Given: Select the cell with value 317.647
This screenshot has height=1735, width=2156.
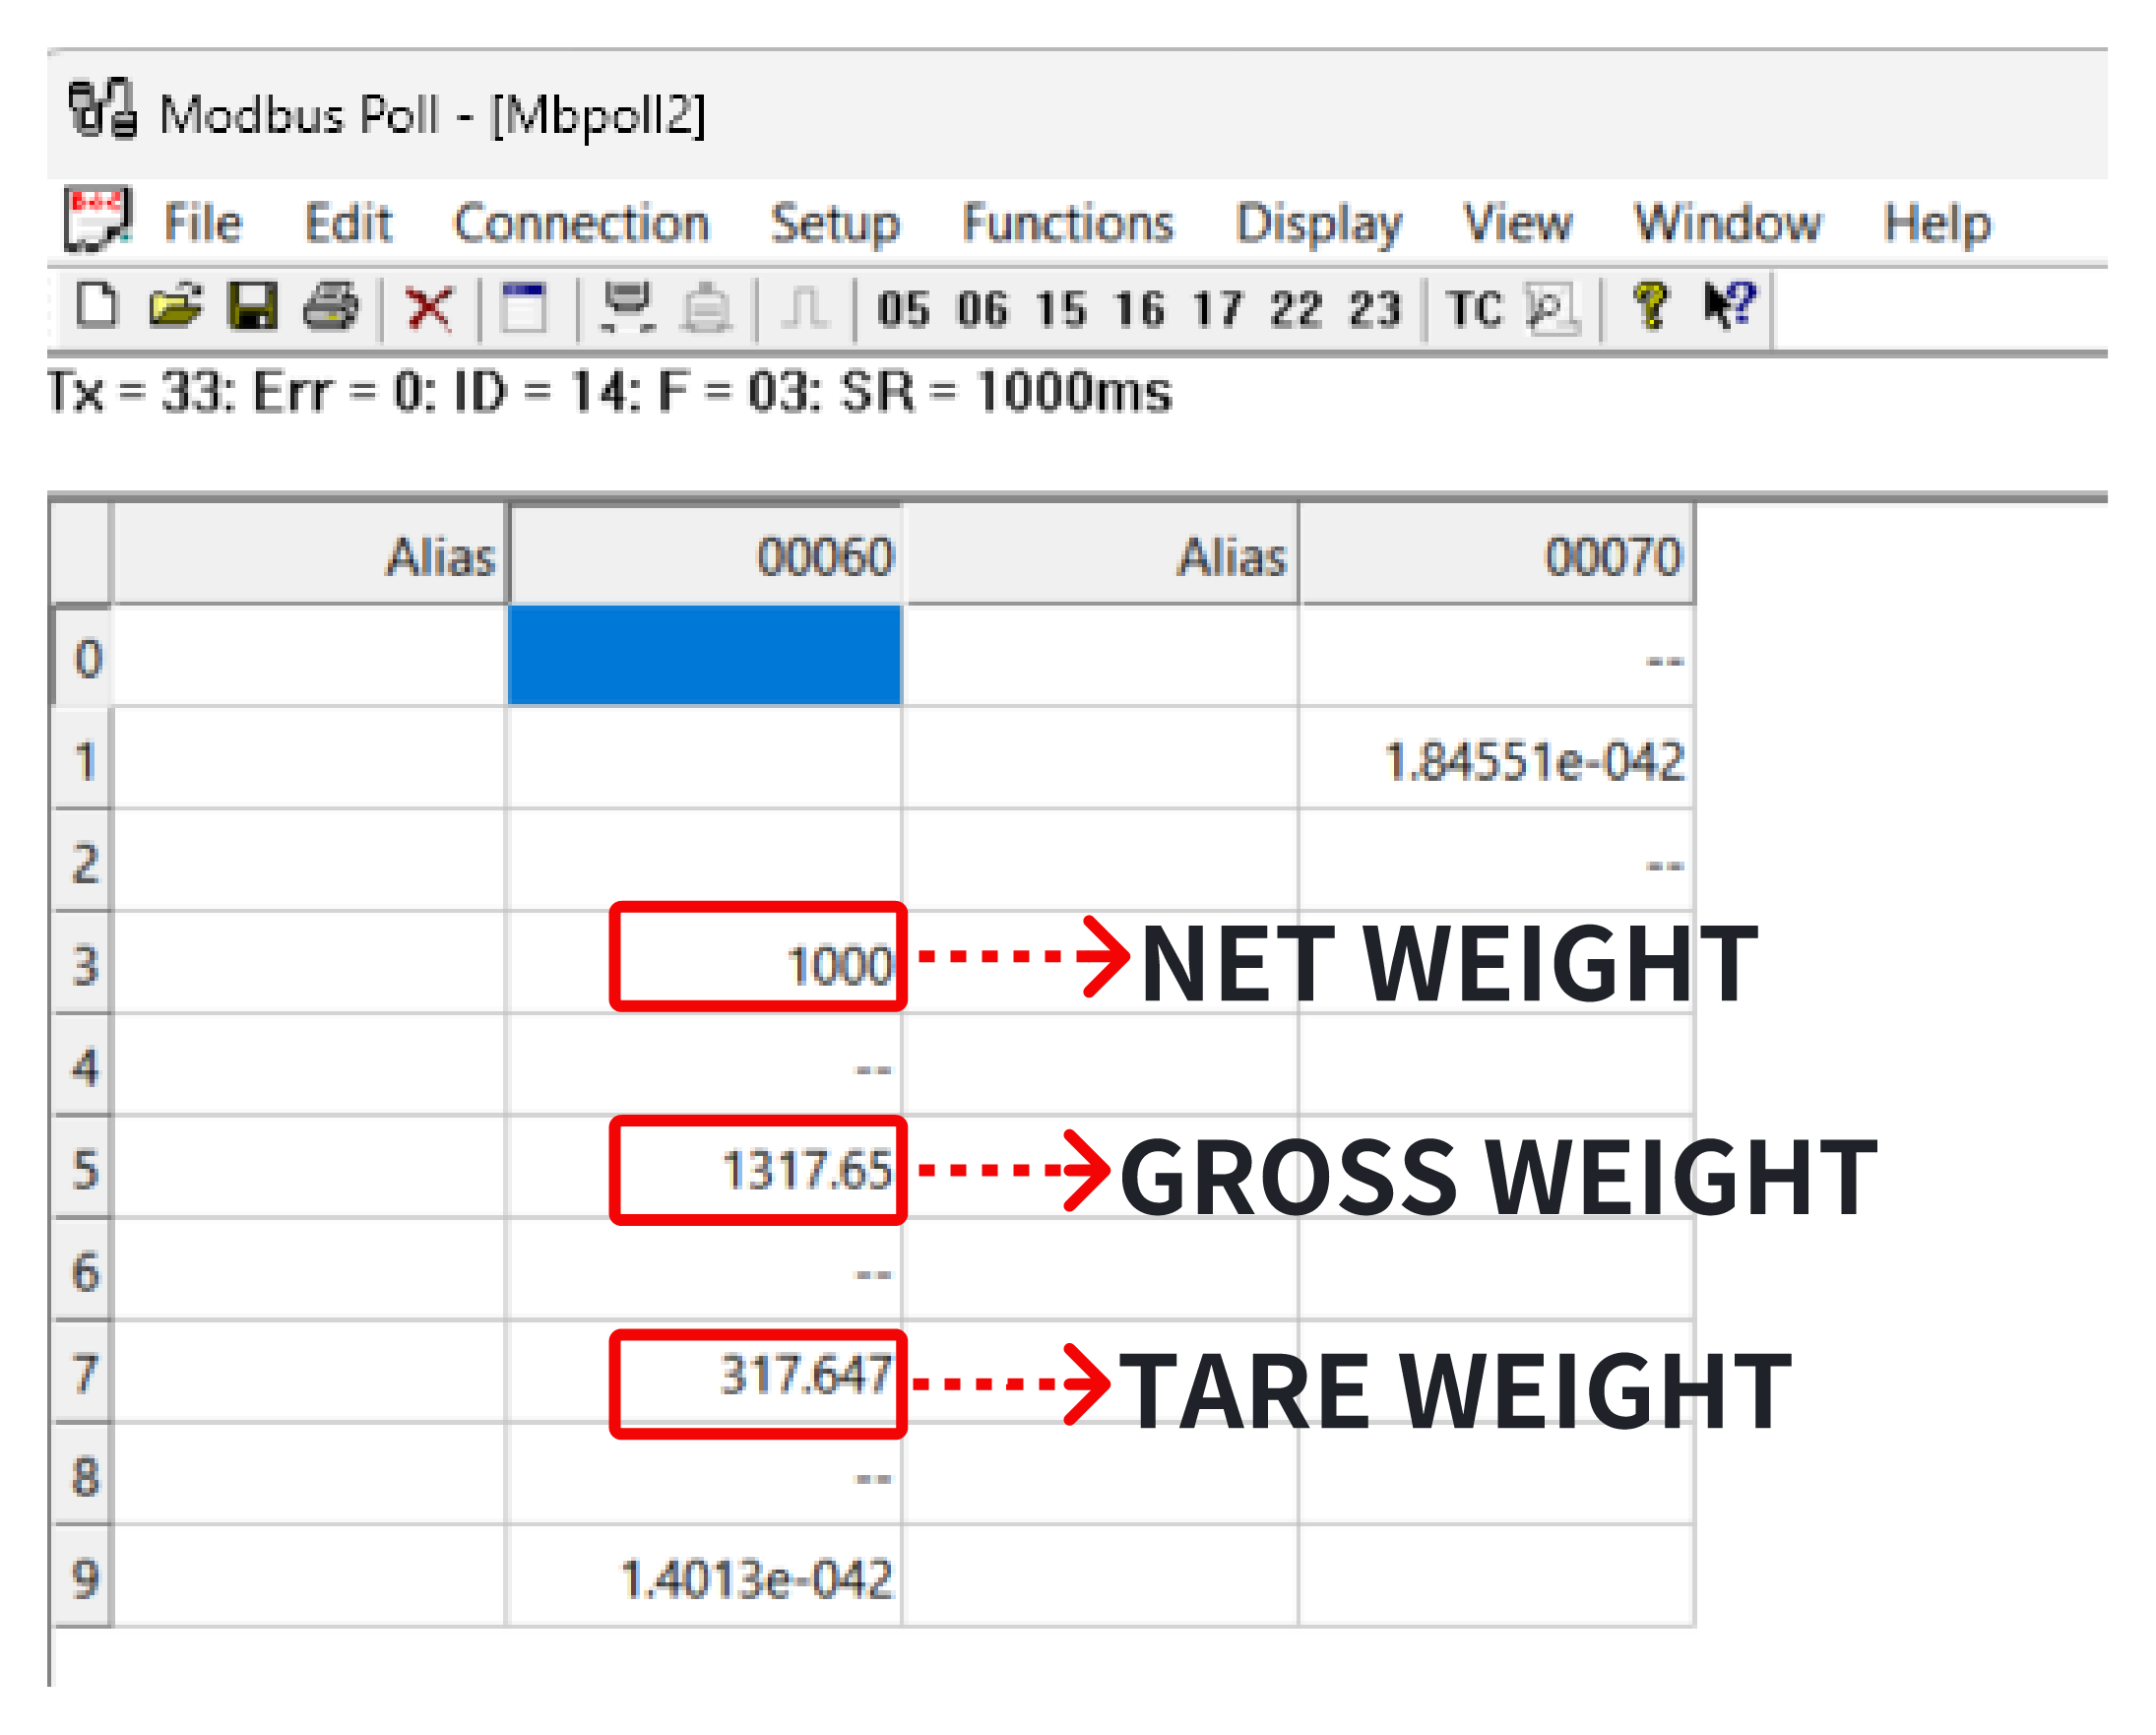Looking at the screenshot, I should click(705, 1371).
